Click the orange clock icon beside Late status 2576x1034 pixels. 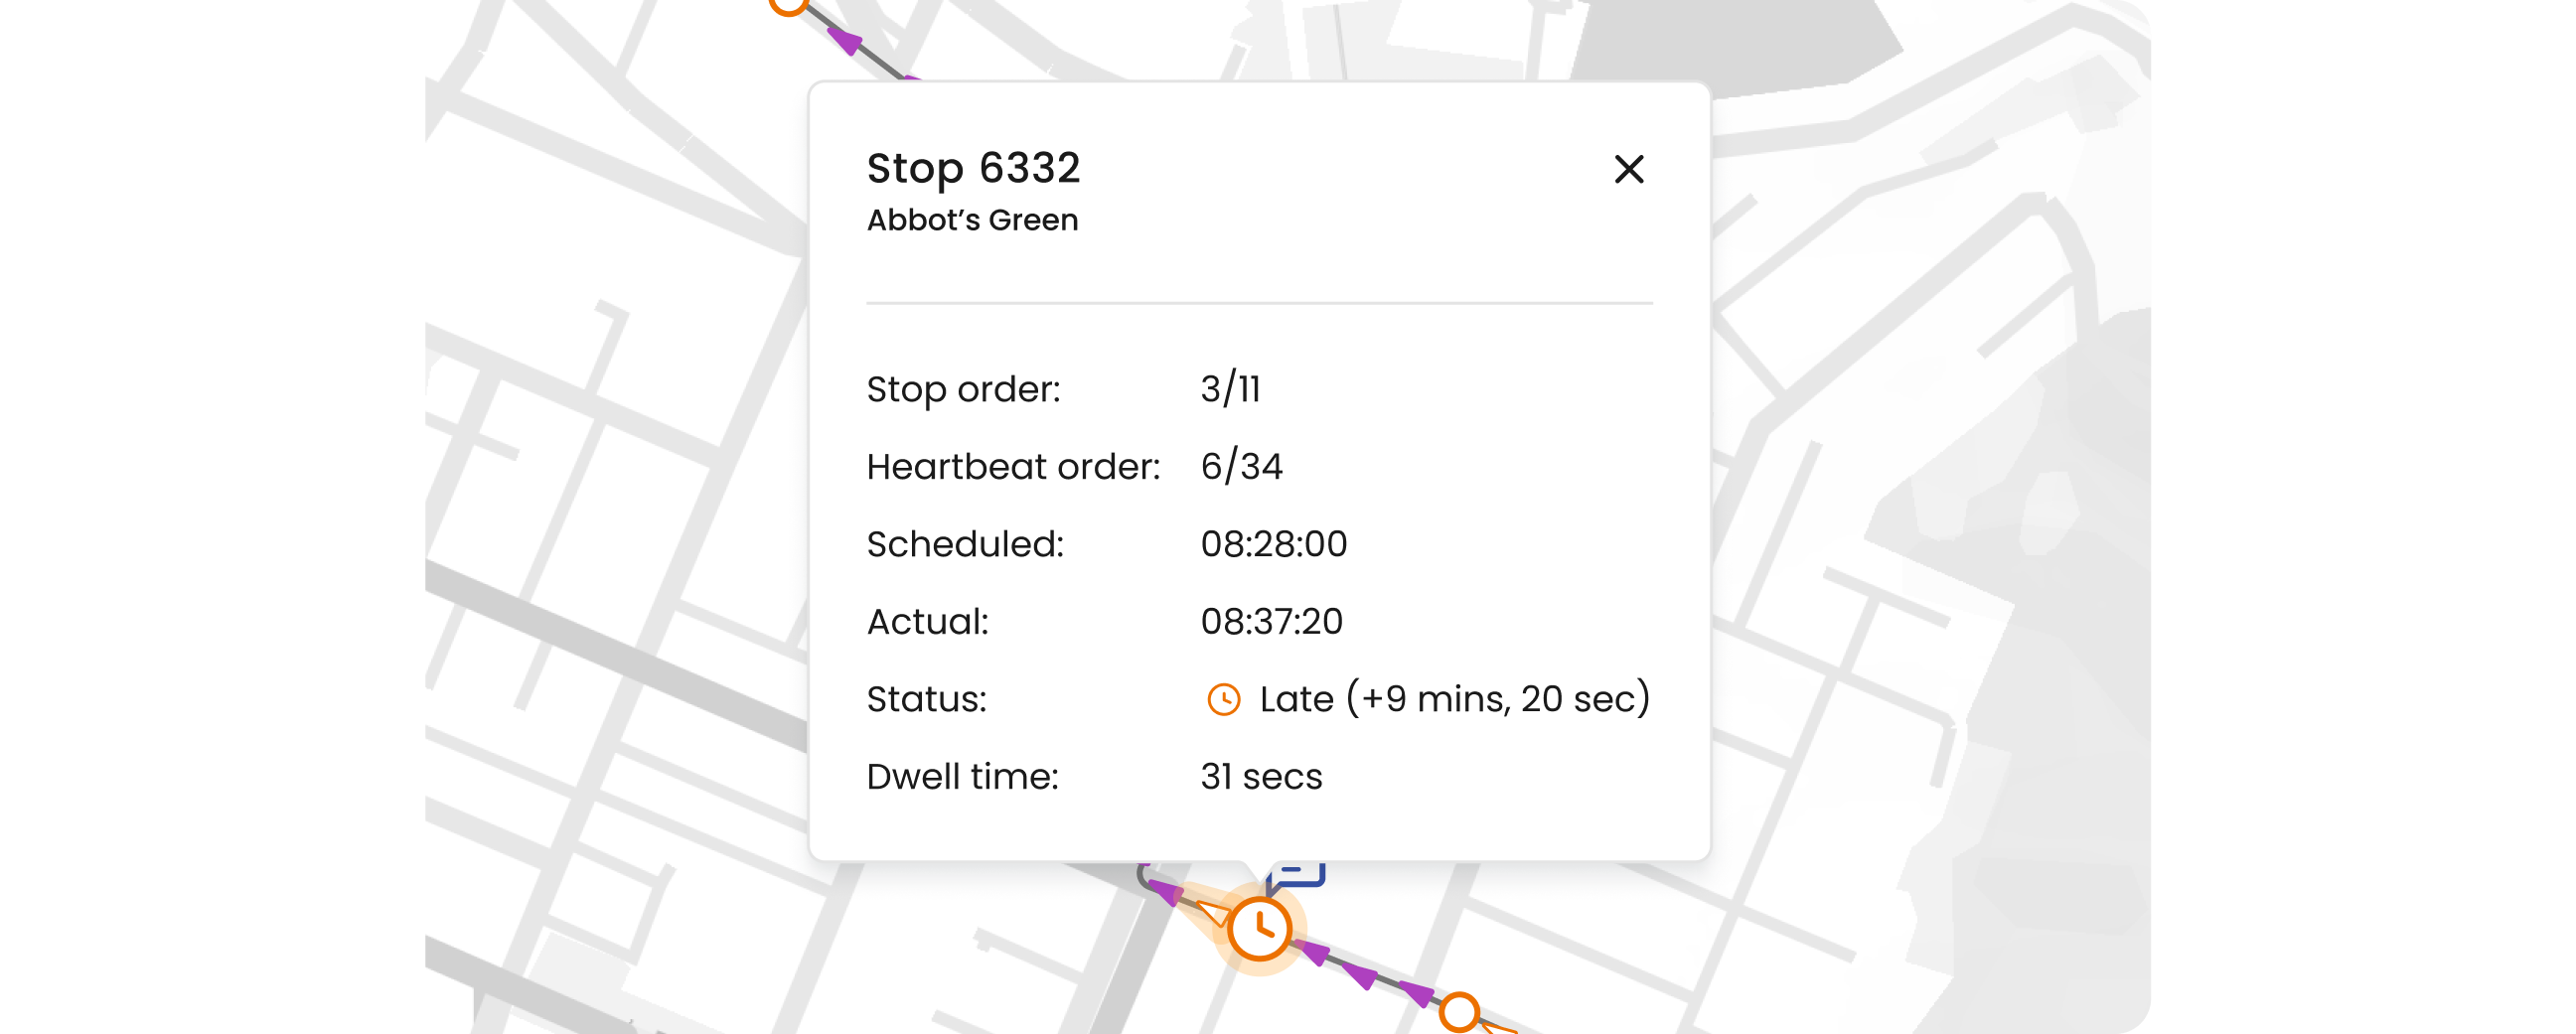(1223, 699)
